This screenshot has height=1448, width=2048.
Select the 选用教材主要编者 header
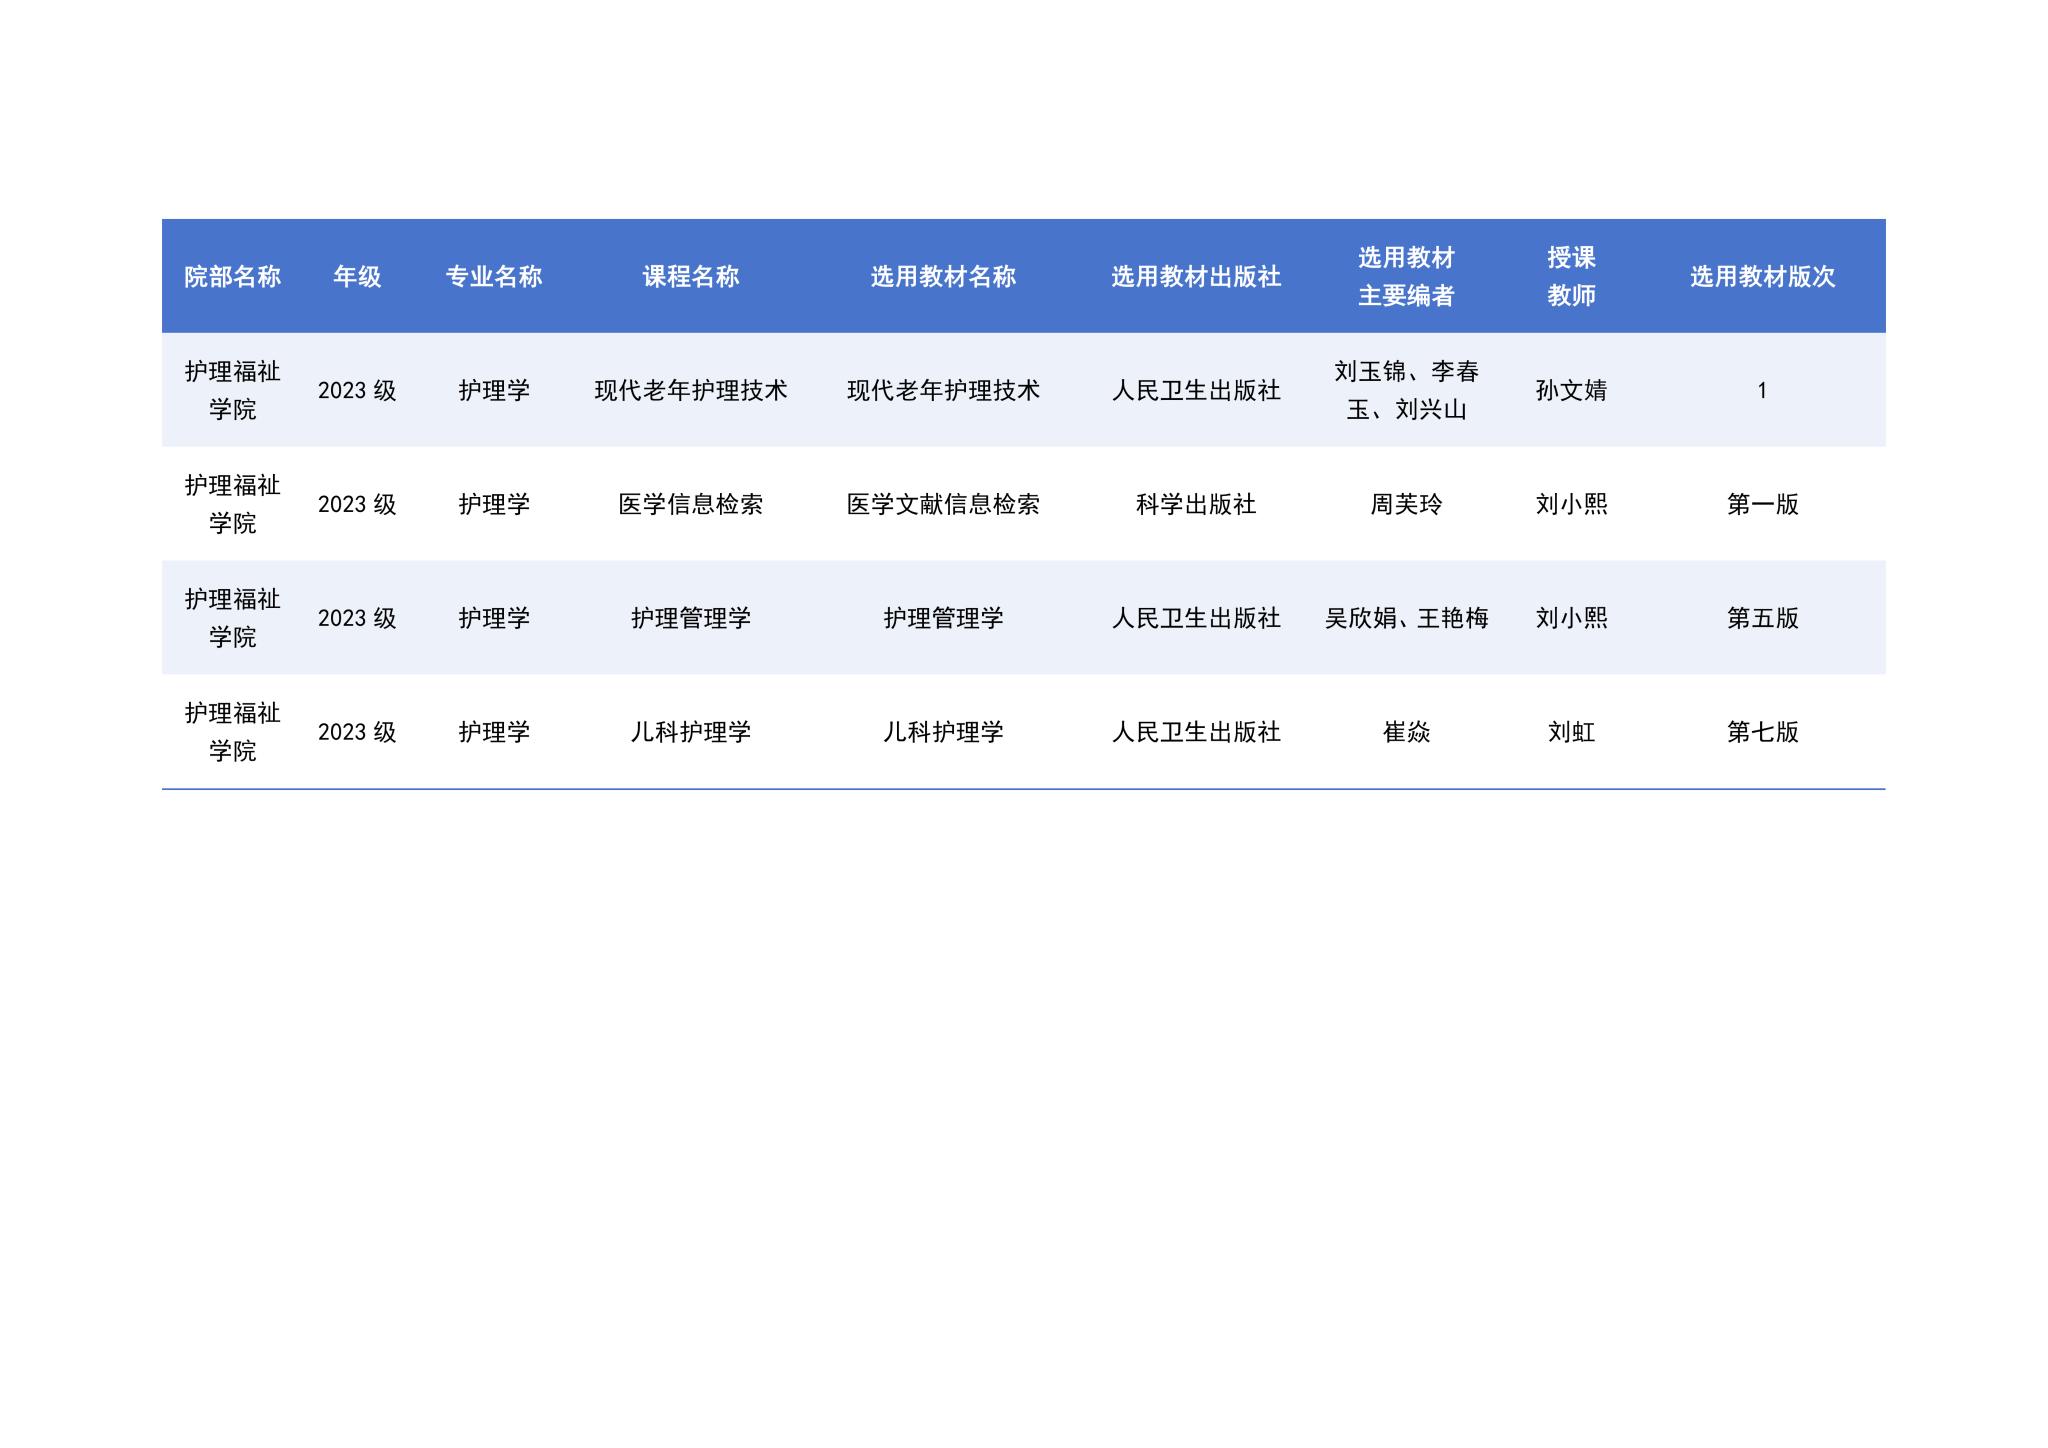1406,277
